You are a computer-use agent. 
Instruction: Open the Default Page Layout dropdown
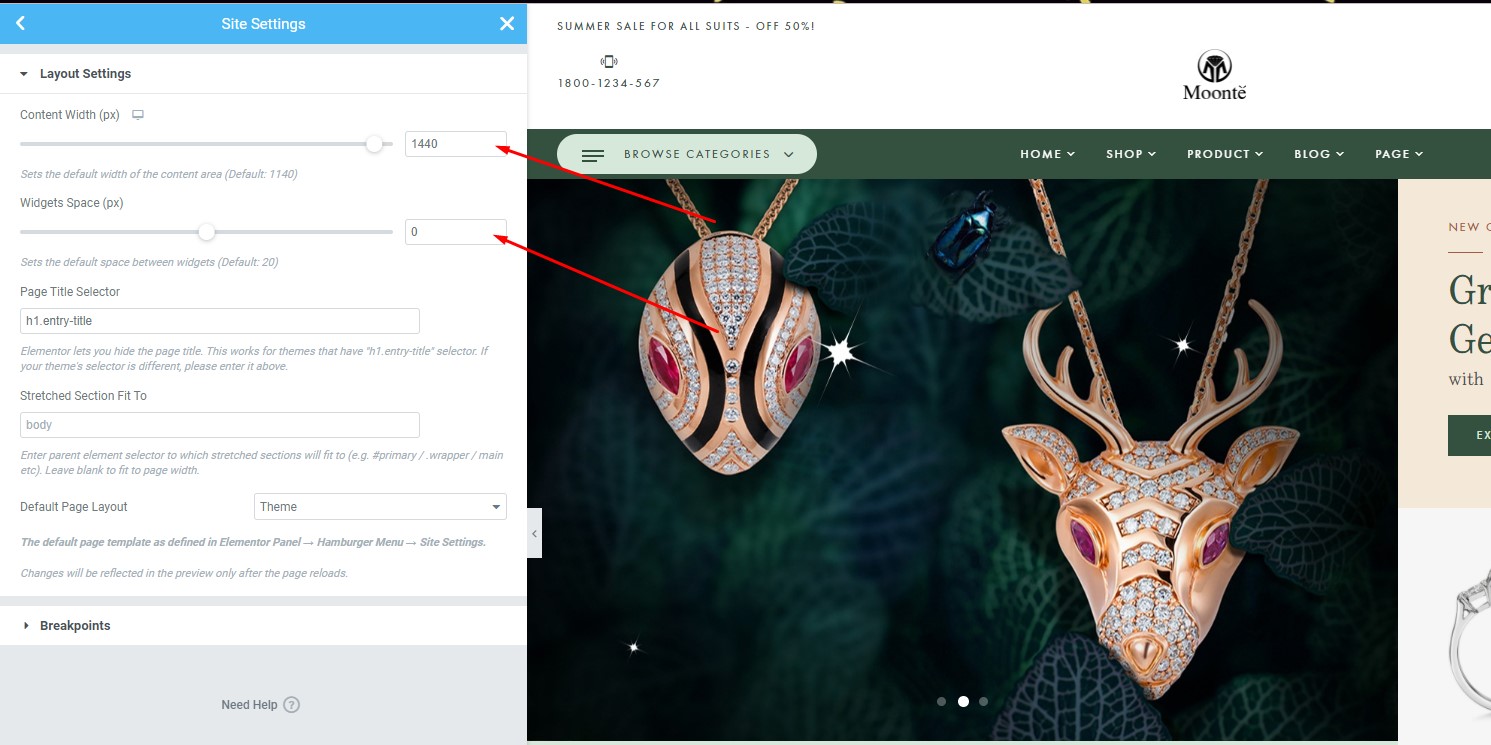tap(380, 507)
